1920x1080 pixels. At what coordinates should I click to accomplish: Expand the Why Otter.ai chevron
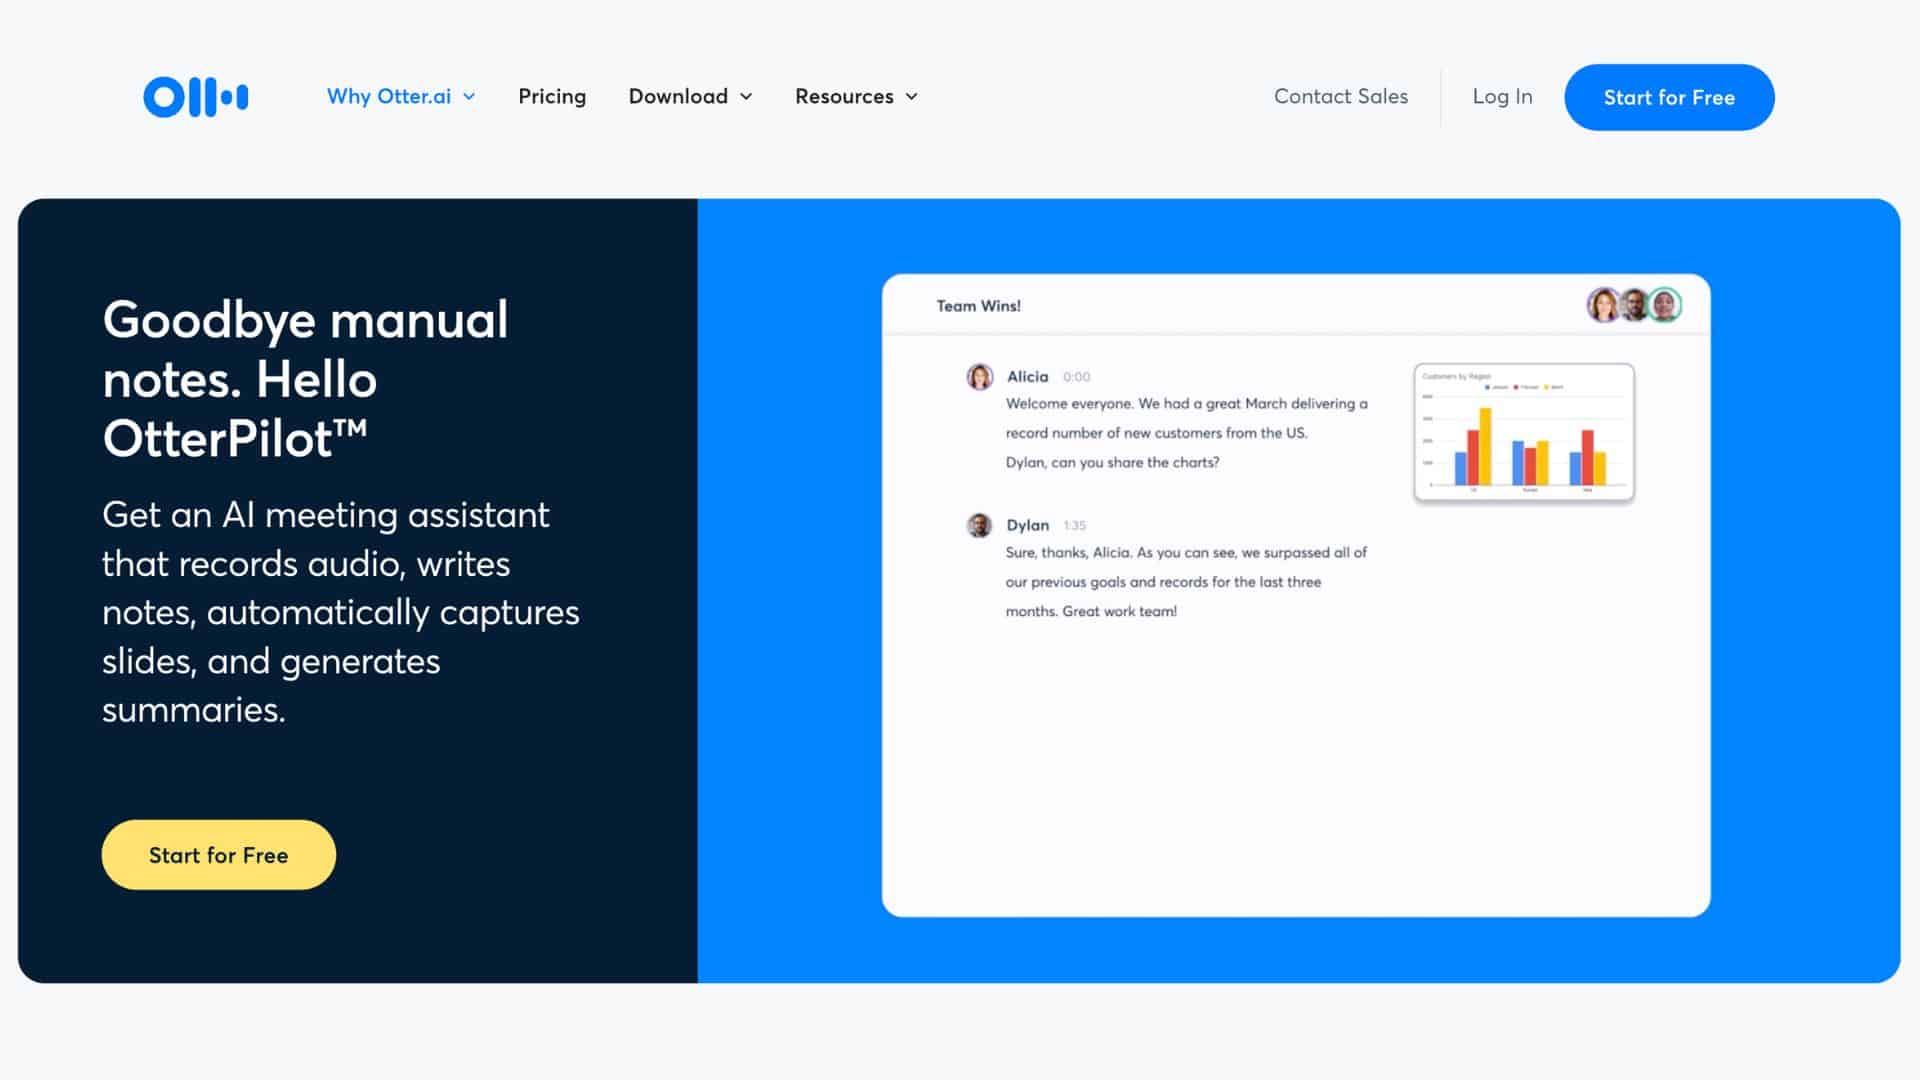coord(469,97)
